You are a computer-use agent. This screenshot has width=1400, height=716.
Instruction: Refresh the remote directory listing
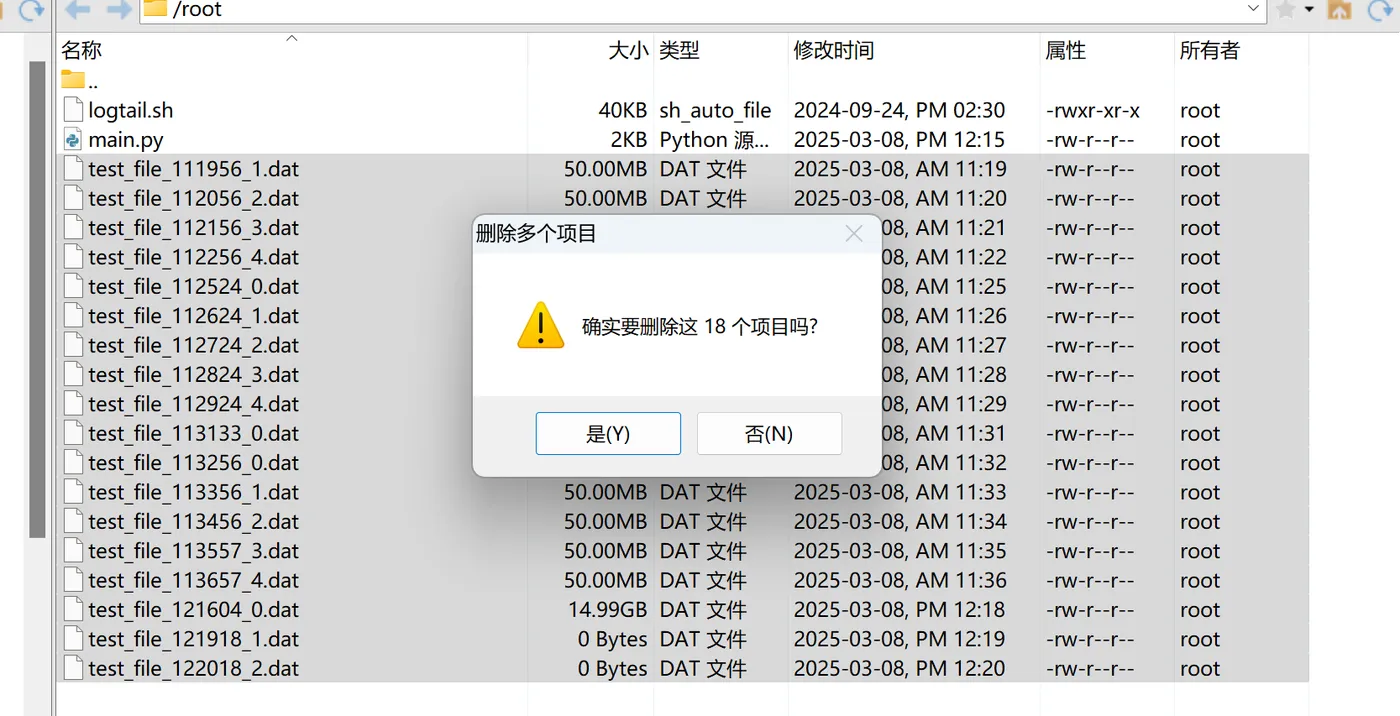[1381, 10]
